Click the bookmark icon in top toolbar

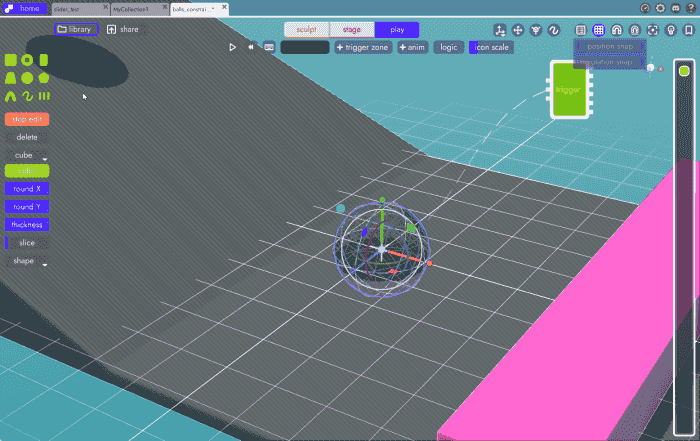coord(689,31)
